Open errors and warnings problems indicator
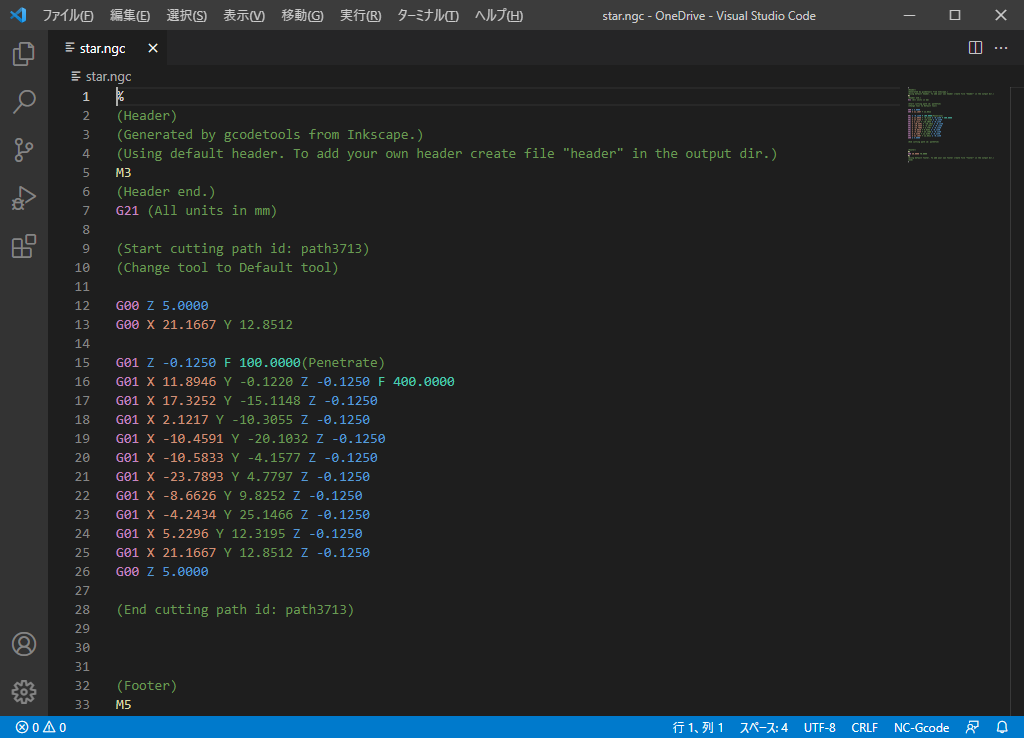Image resolution: width=1024 pixels, height=738 pixels. pos(41,727)
